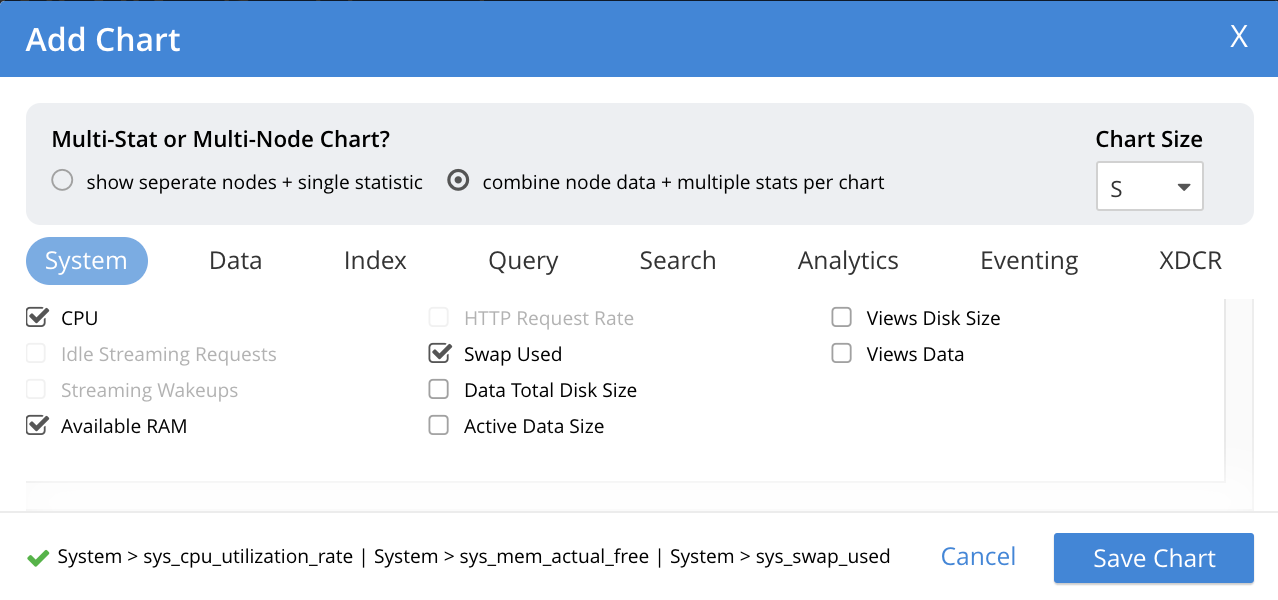Open the Chart Size dropdown
The width and height of the screenshot is (1278, 600).
pyautogui.click(x=1149, y=187)
